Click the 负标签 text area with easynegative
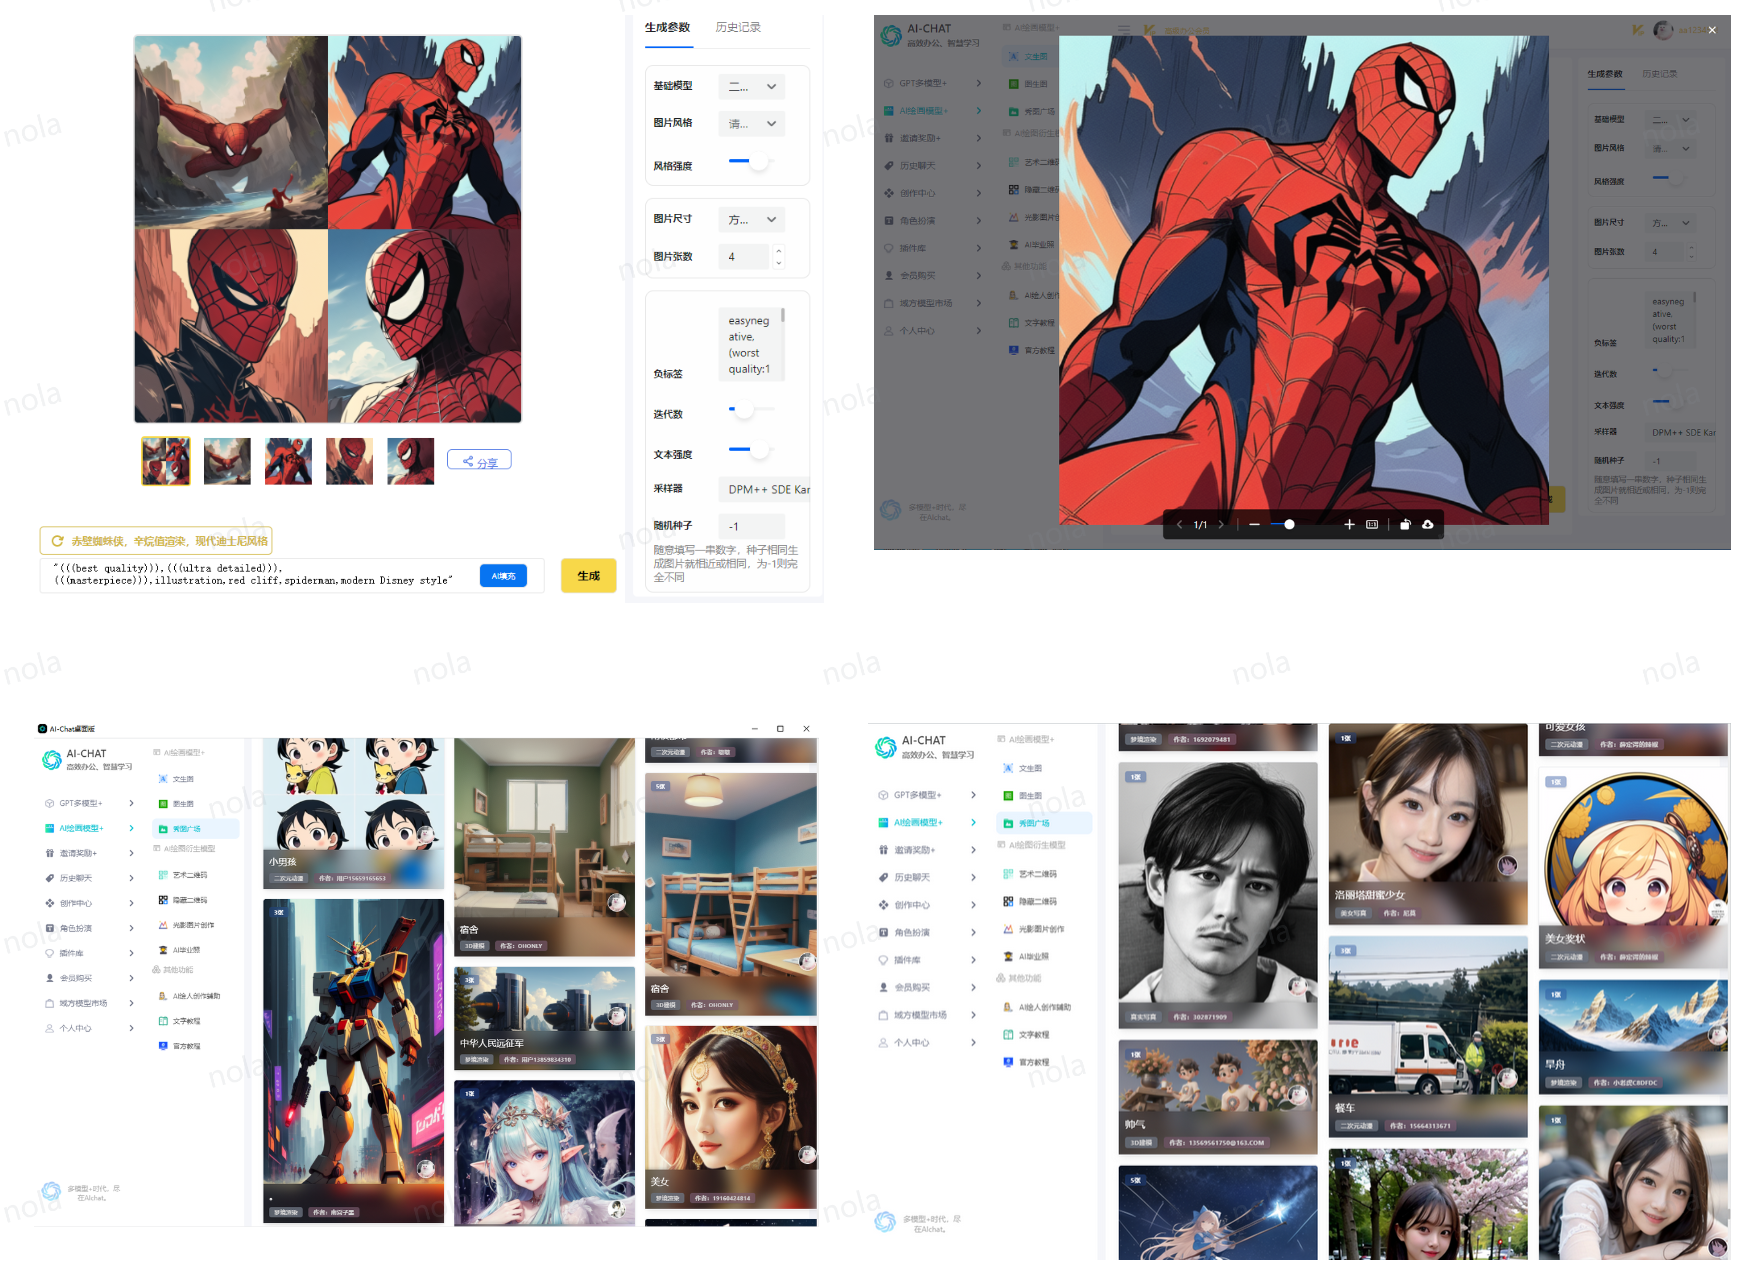Image resolution: width=1742 pixels, height=1281 pixels. (x=751, y=344)
